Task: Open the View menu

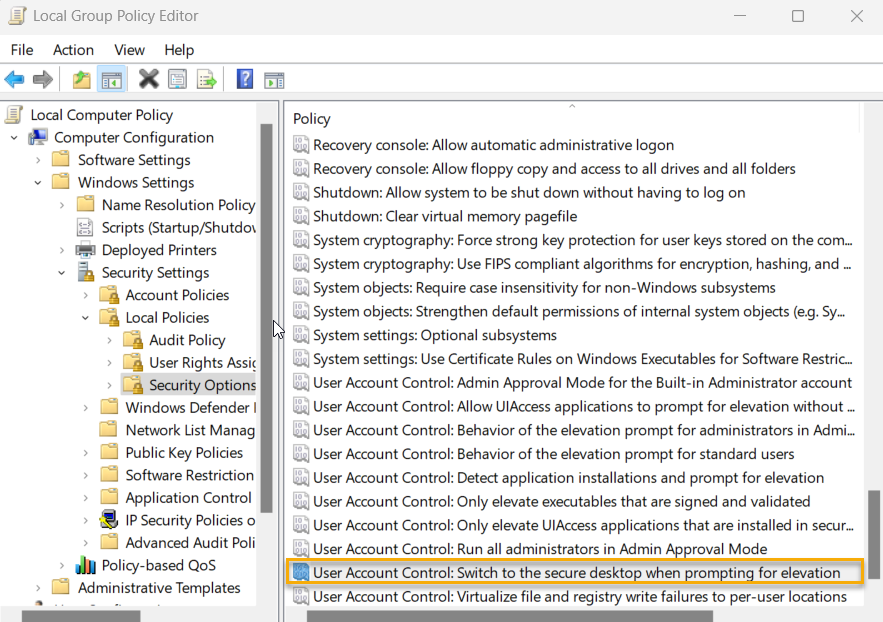Action: point(129,49)
